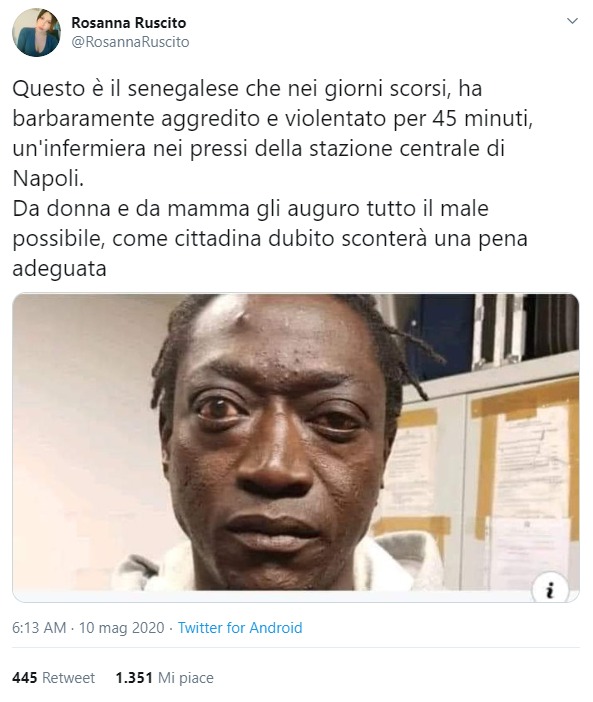Open the Rosanna Ruscito display name
The height and width of the screenshot is (702, 593).
click(129, 22)
